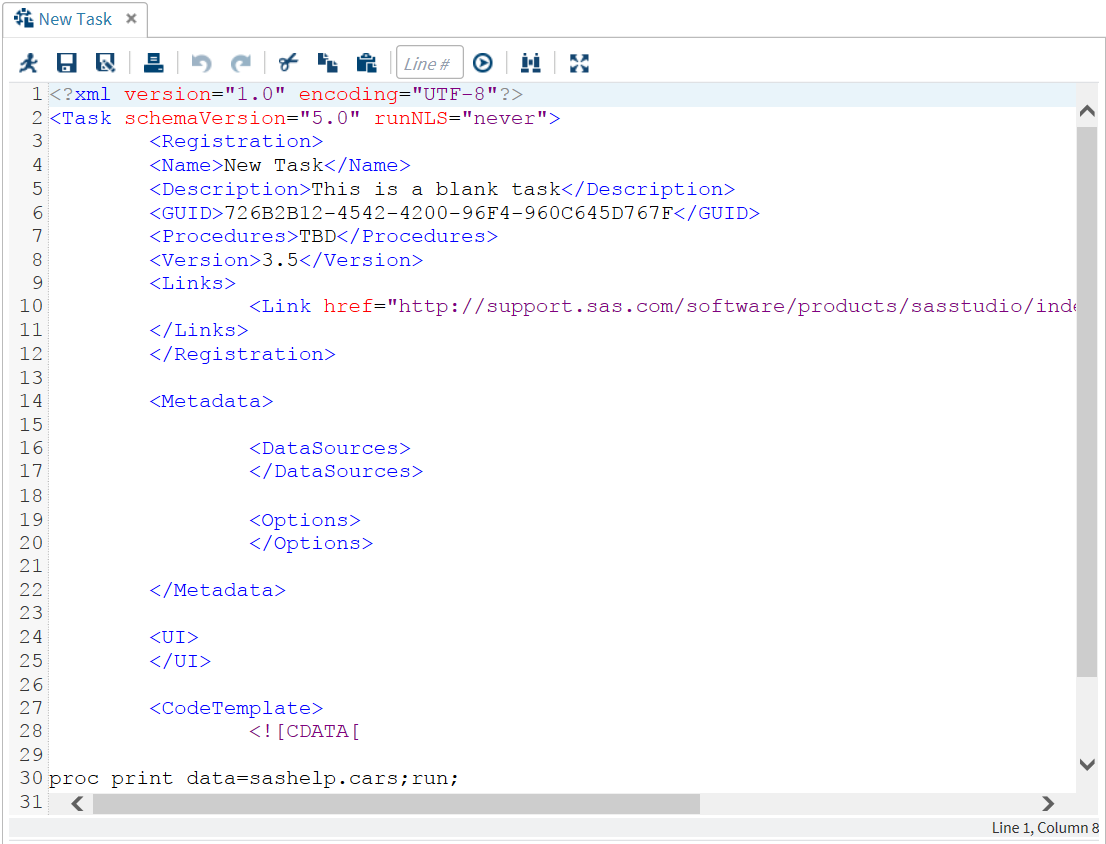Cut selection with the scissors icon
The image size is (1106, 844).
click(288, 63)
